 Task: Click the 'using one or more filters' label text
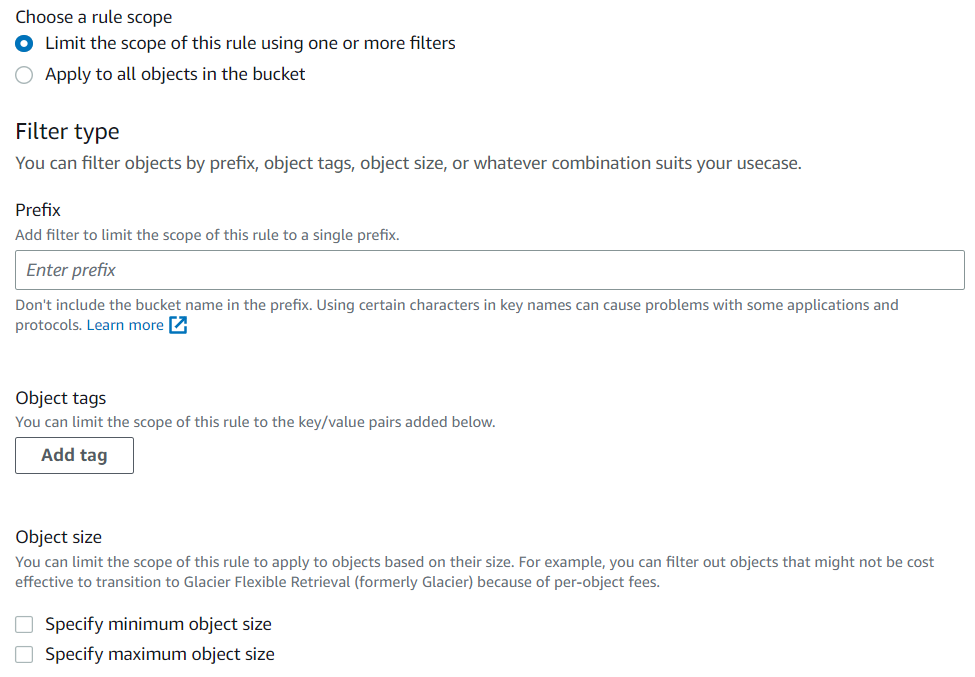[358, 43]
